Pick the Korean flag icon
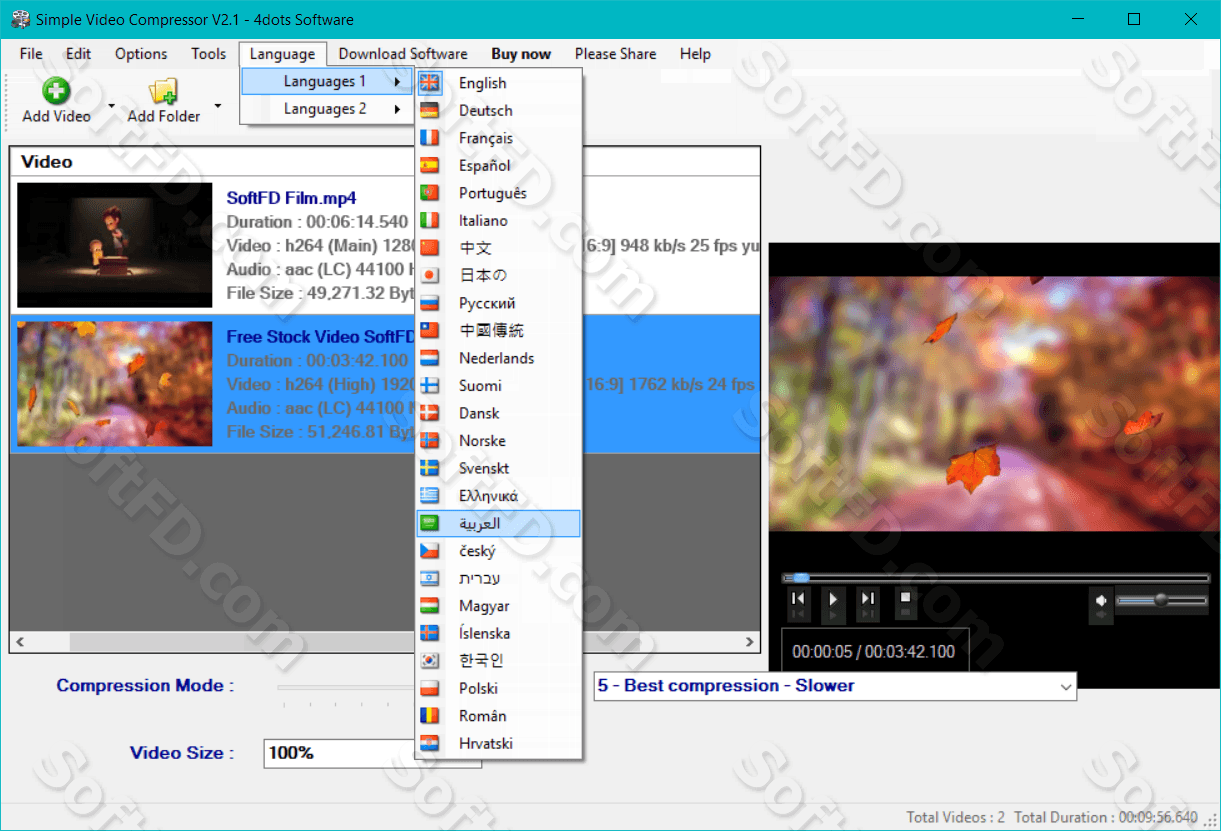Image resolution: width=1221 pixels, height=831 pixels. (430, 660)
